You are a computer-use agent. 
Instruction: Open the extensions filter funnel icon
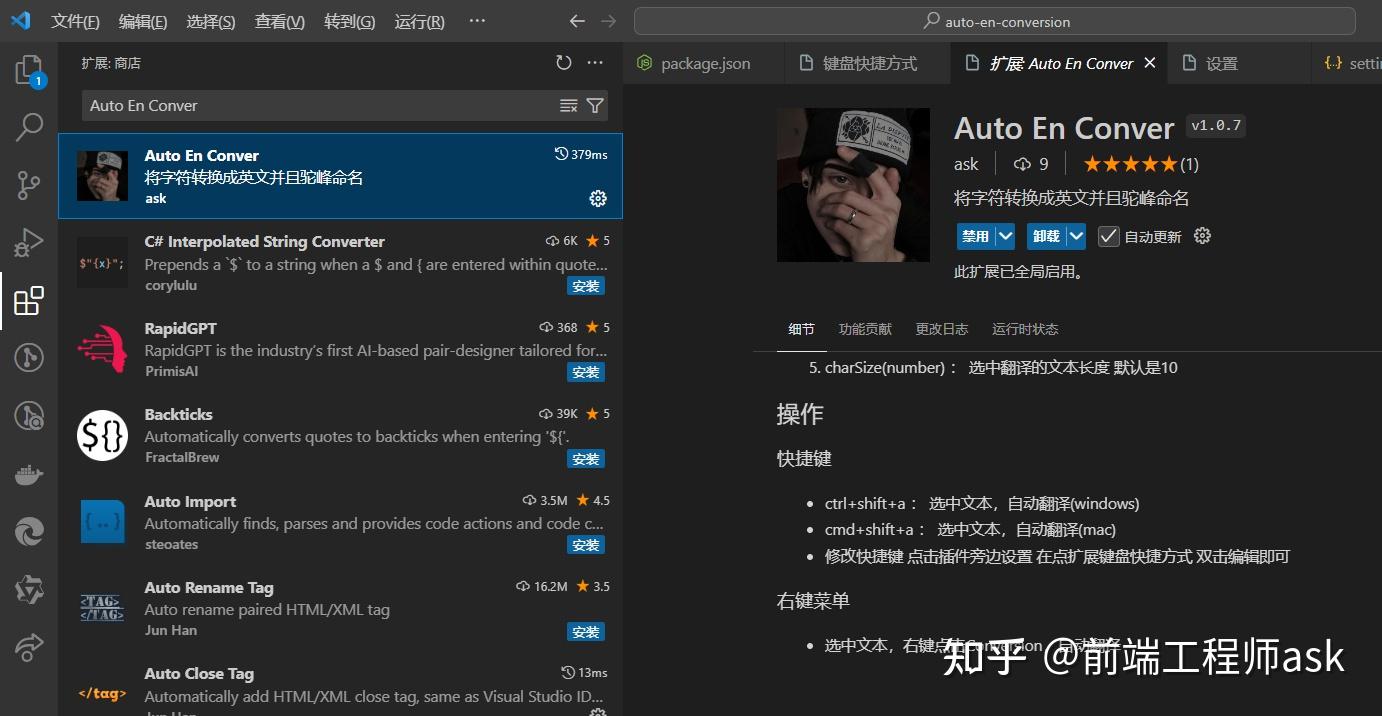595,105
